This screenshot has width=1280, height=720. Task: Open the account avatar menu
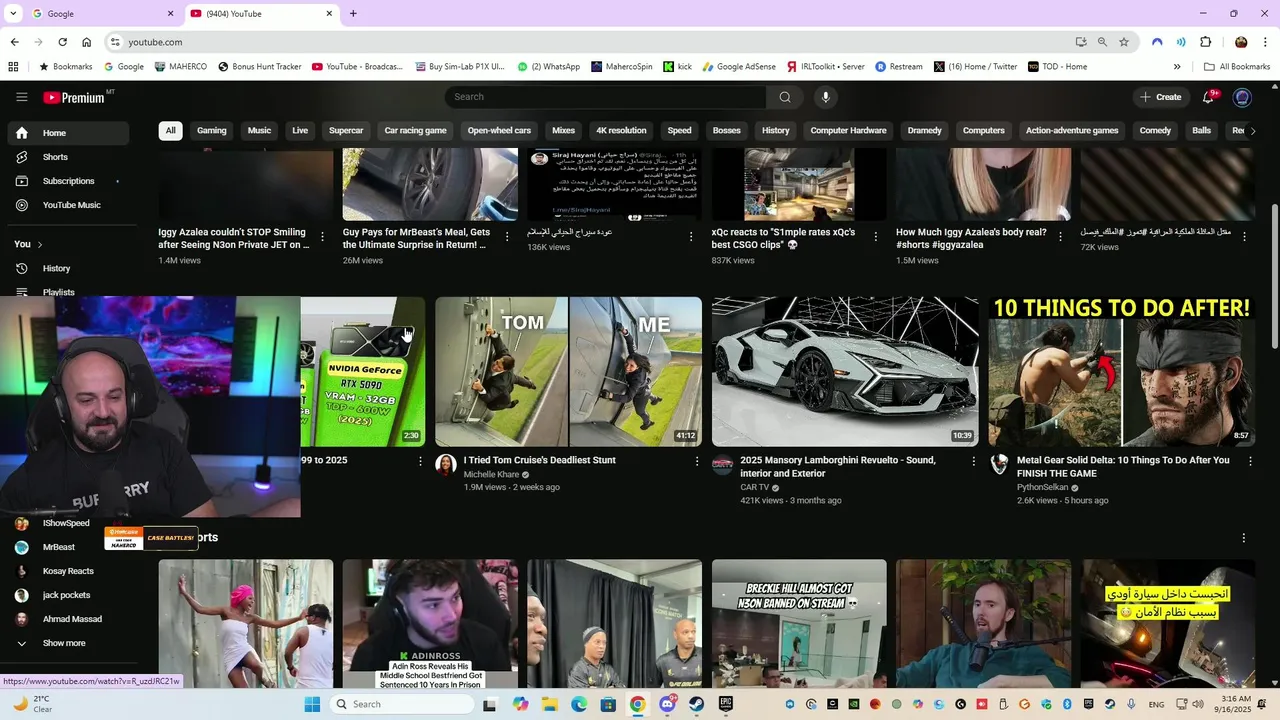coord(1242,97)
